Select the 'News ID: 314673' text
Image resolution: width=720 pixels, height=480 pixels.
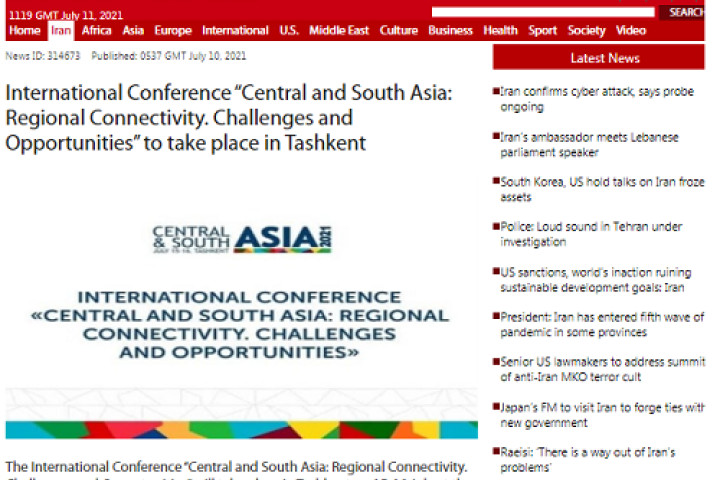(x=43, y=56)
